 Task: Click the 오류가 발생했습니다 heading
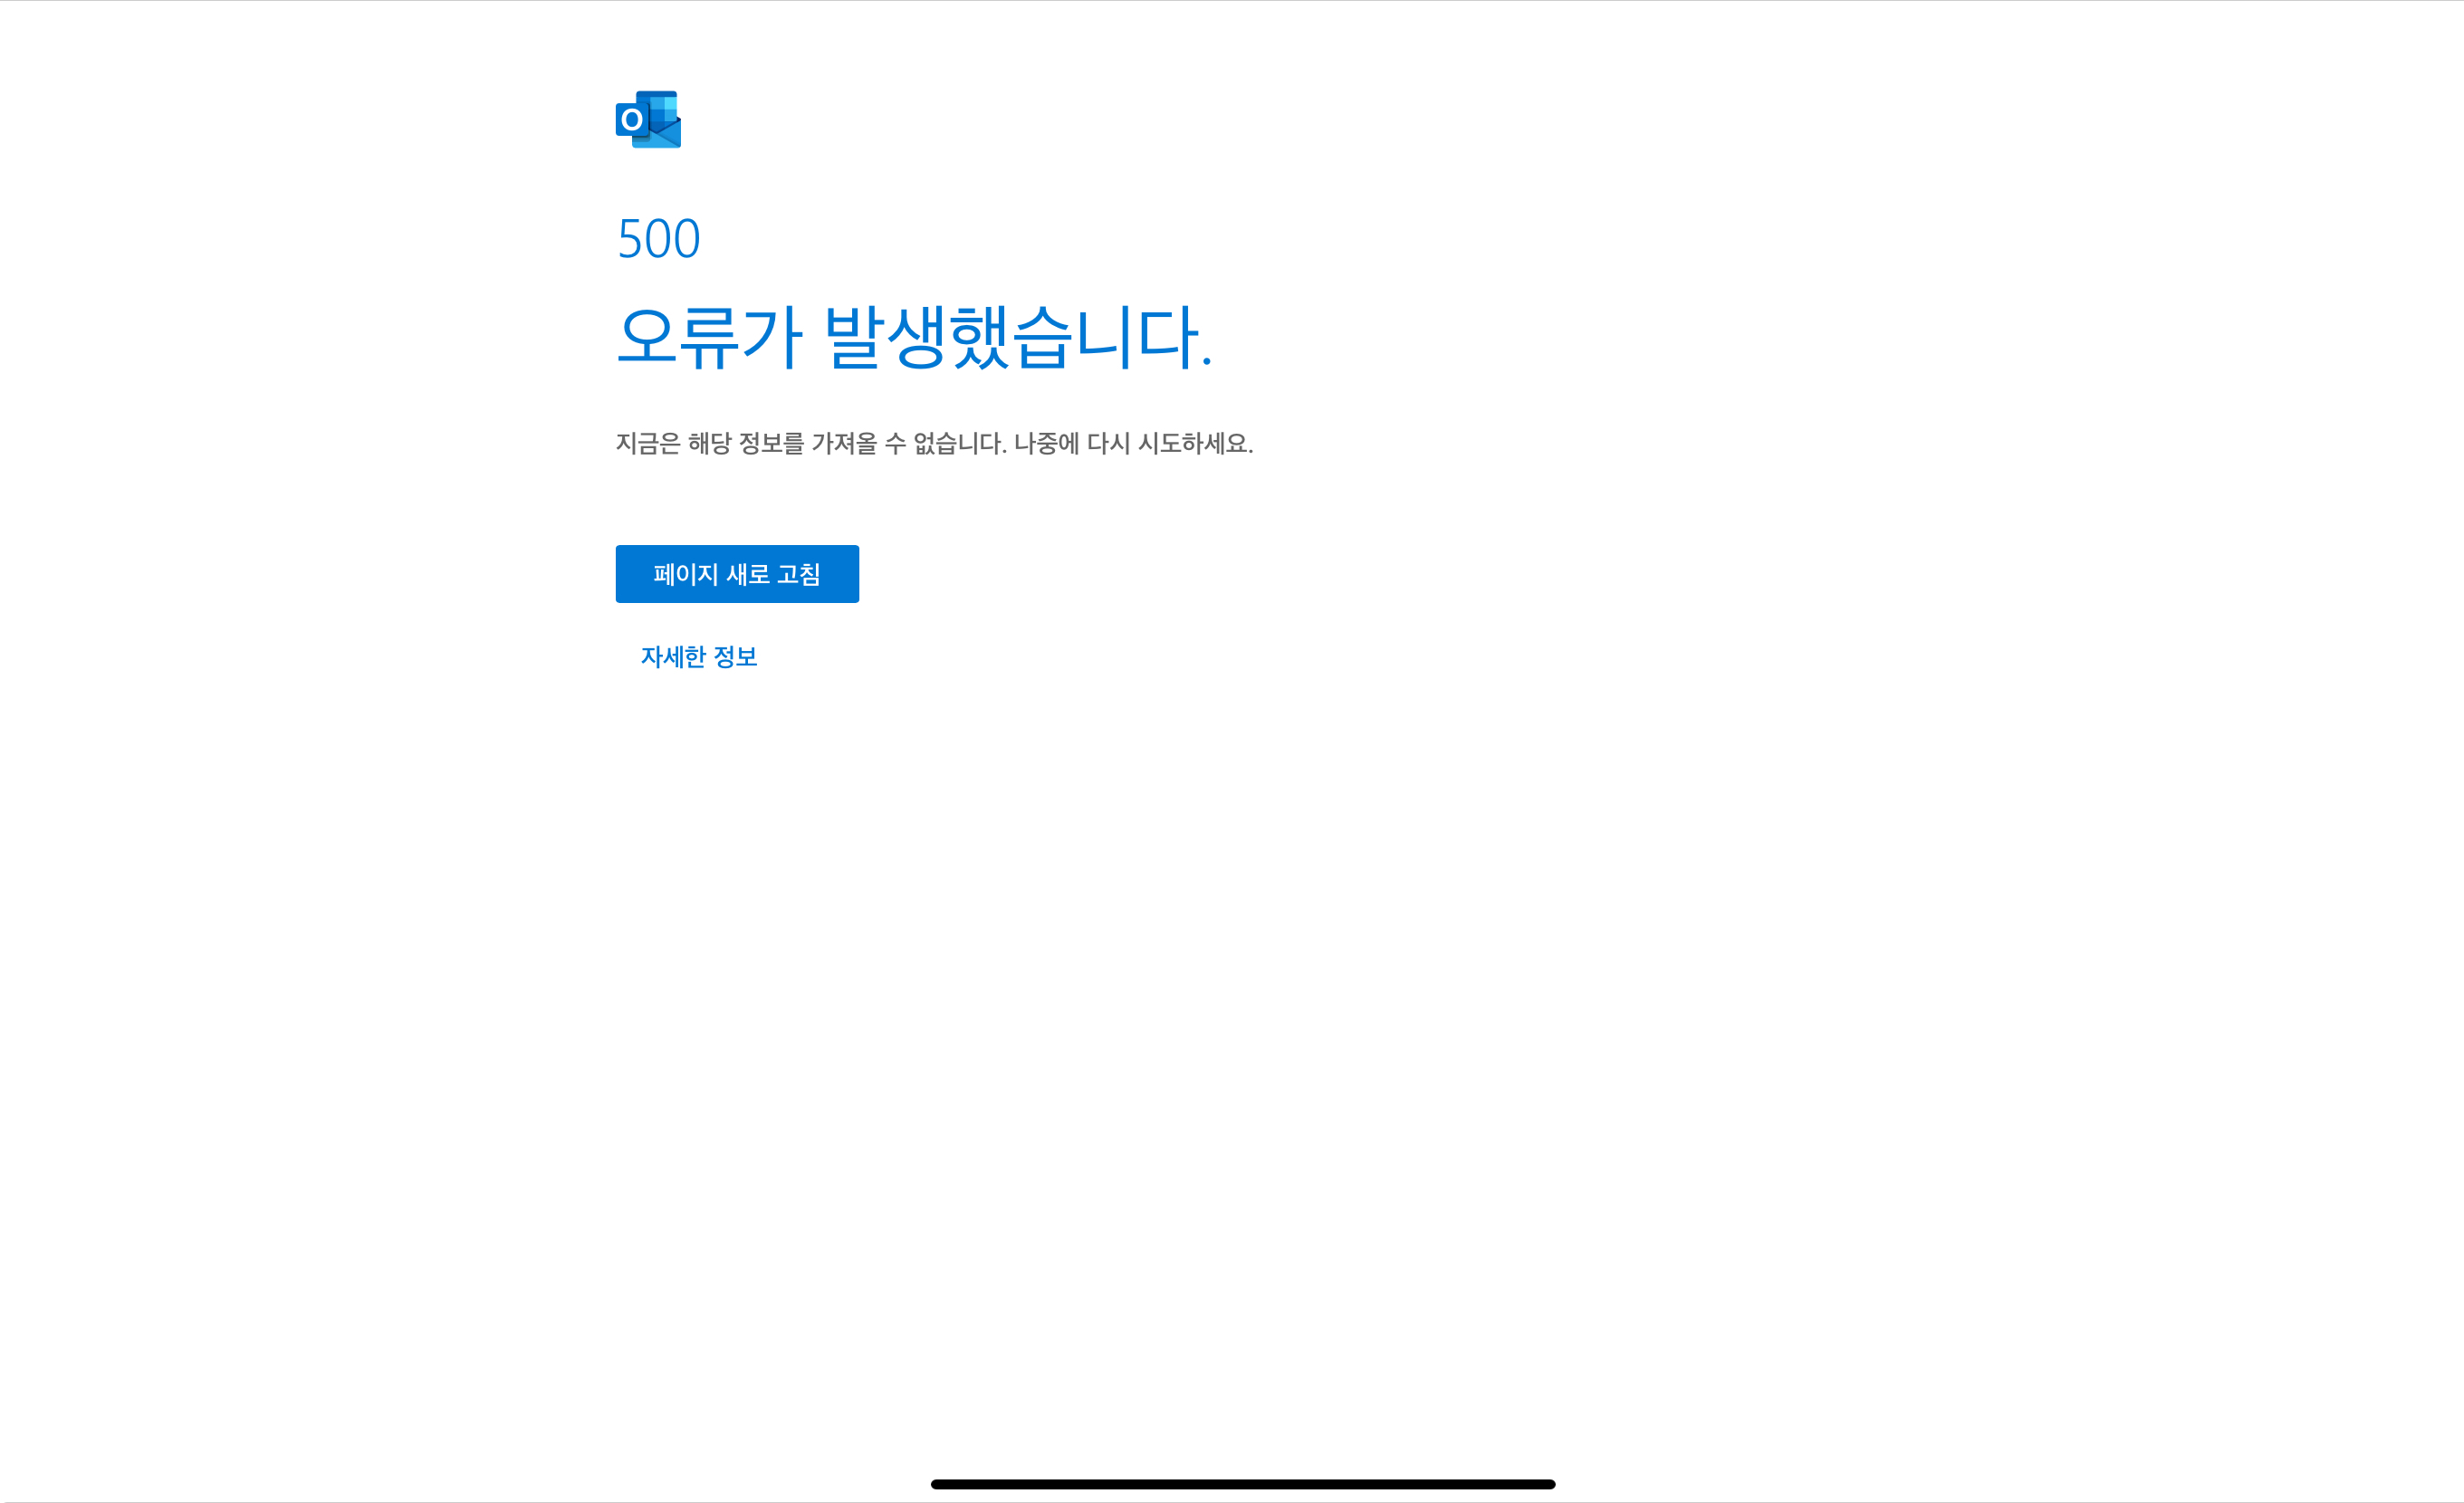tap(913, 337)
